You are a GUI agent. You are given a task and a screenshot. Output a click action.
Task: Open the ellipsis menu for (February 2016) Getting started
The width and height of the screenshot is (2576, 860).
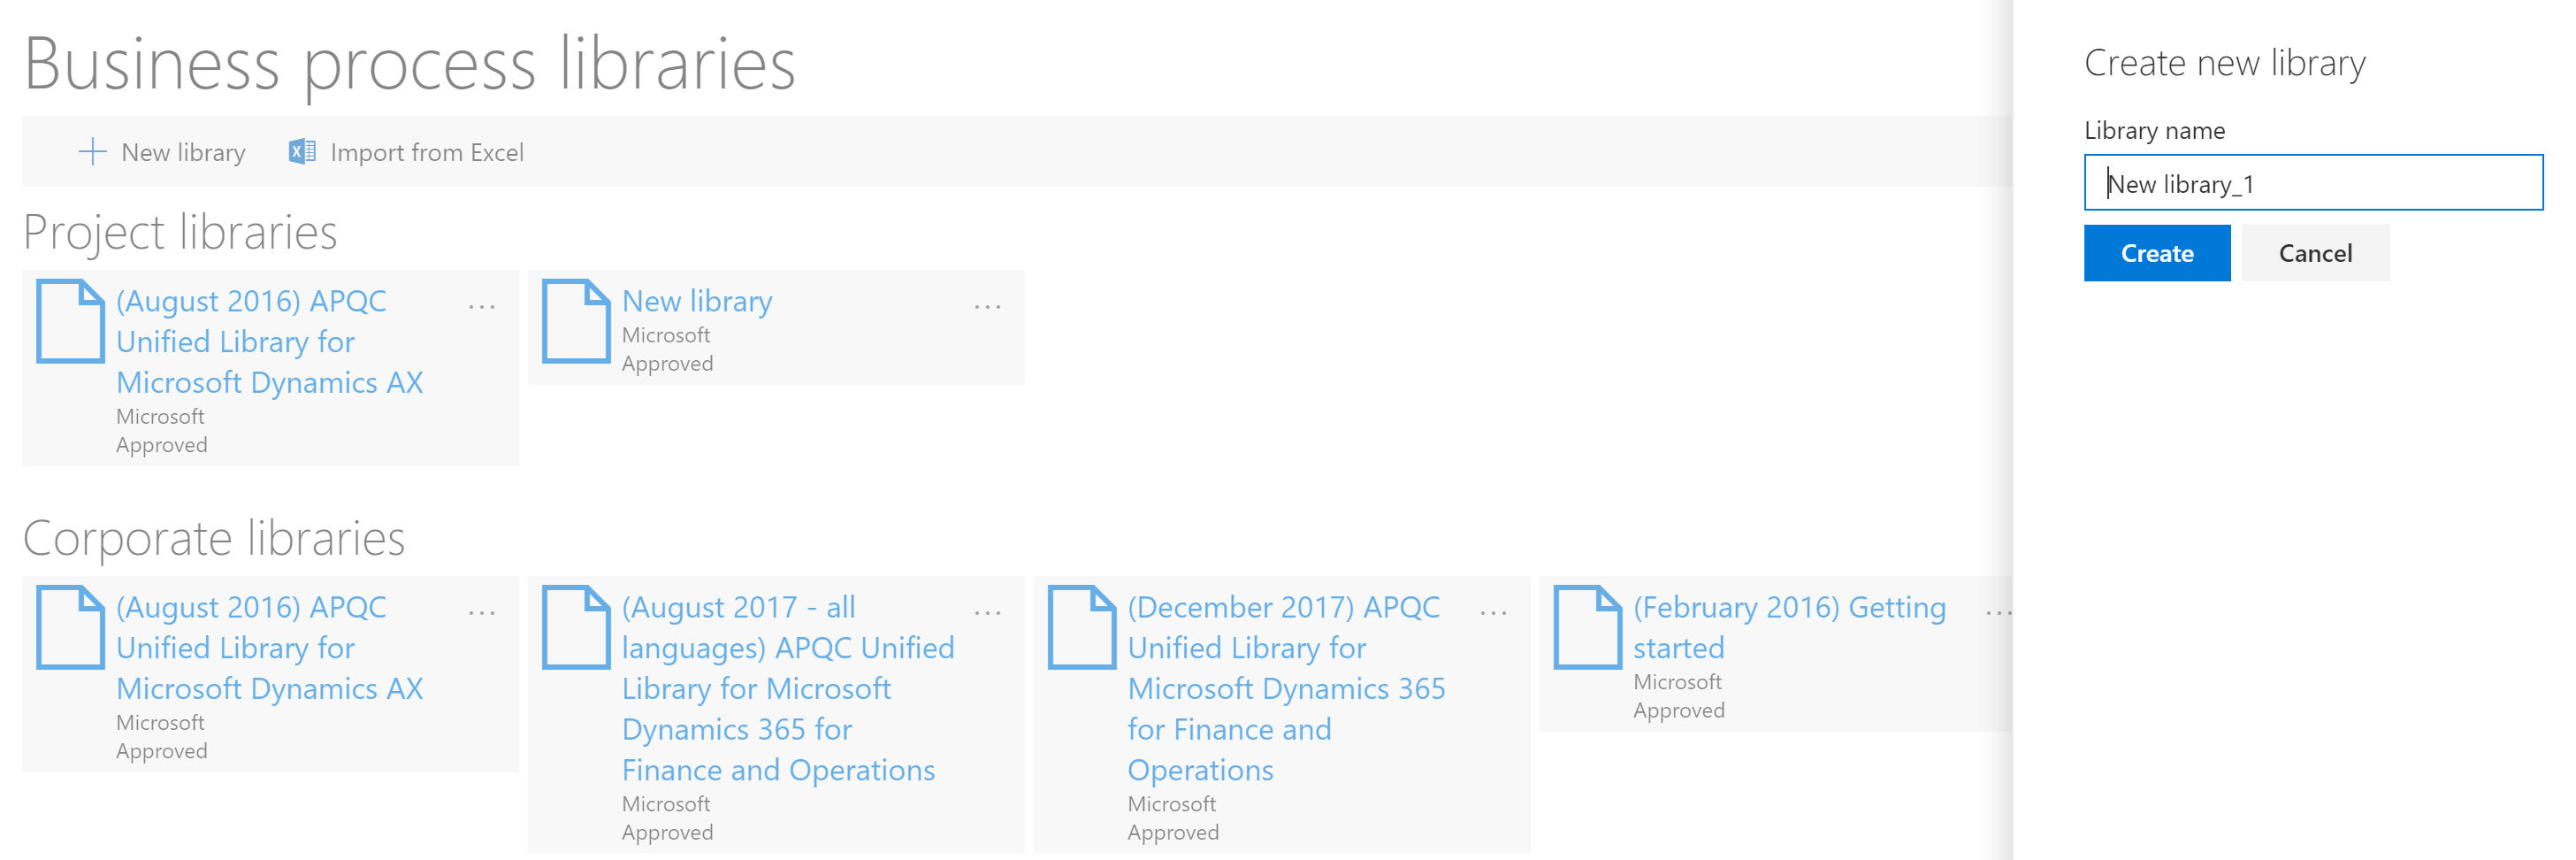pos(1999,612)
